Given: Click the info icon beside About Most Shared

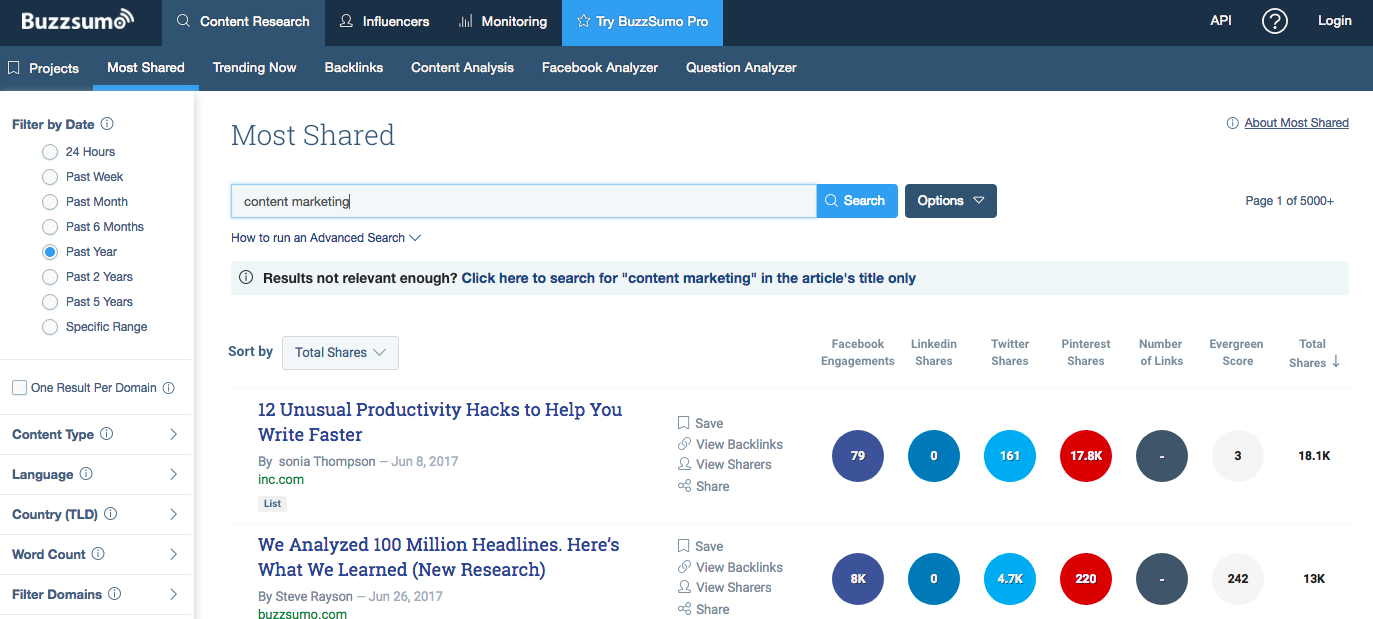Looking at the screenshot, I should pos(1233,123).
